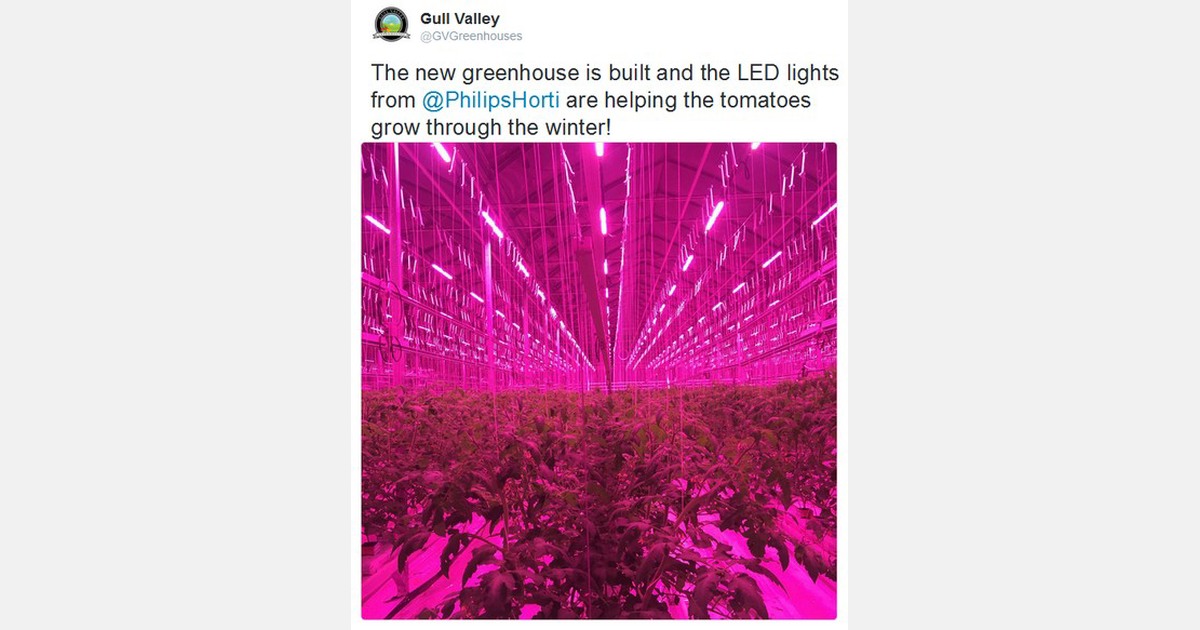Click empty space right of Gull Valley header
This screenshot has height=630, width=1200.
tap(680, 25)
